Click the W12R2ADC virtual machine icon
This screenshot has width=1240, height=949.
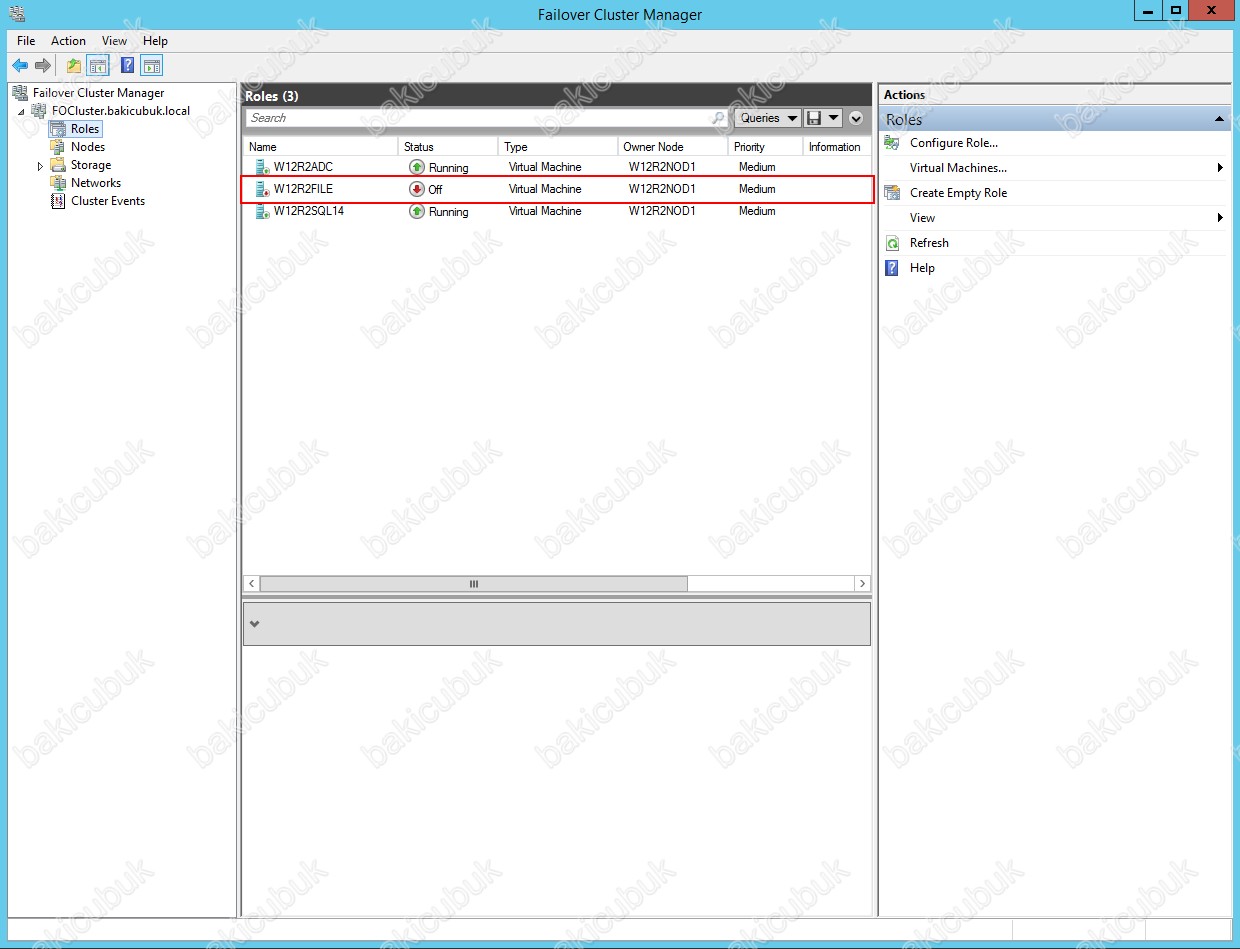tap(262, 167)
